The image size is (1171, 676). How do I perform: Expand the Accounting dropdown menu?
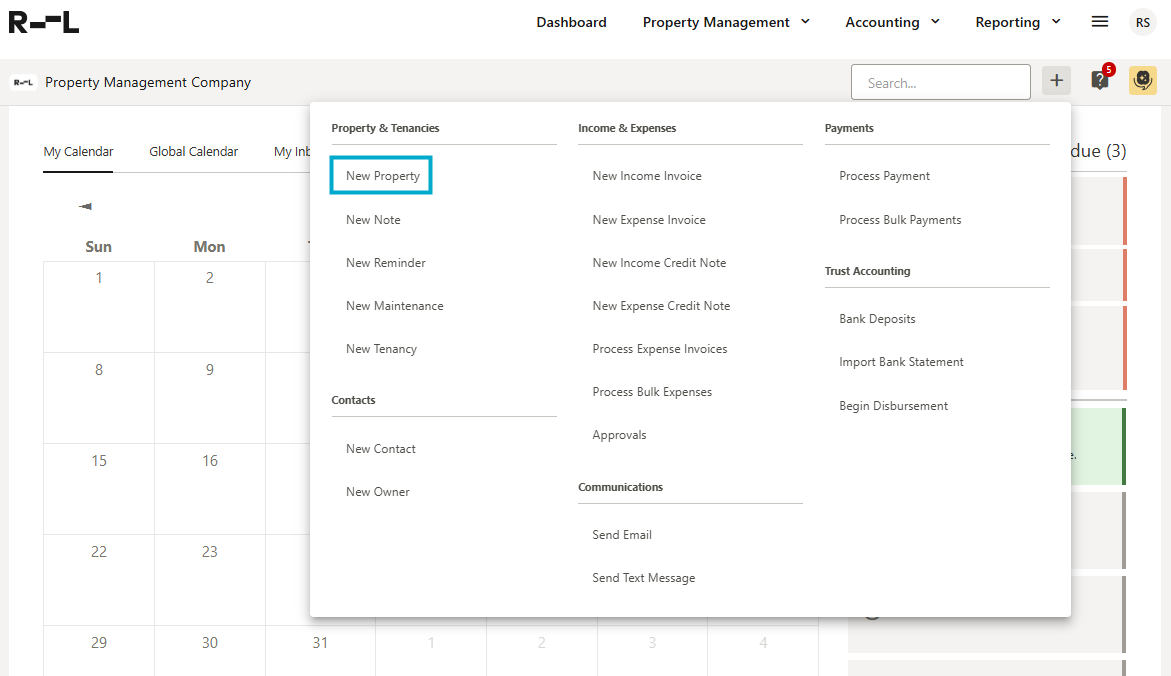click(892, 22)
